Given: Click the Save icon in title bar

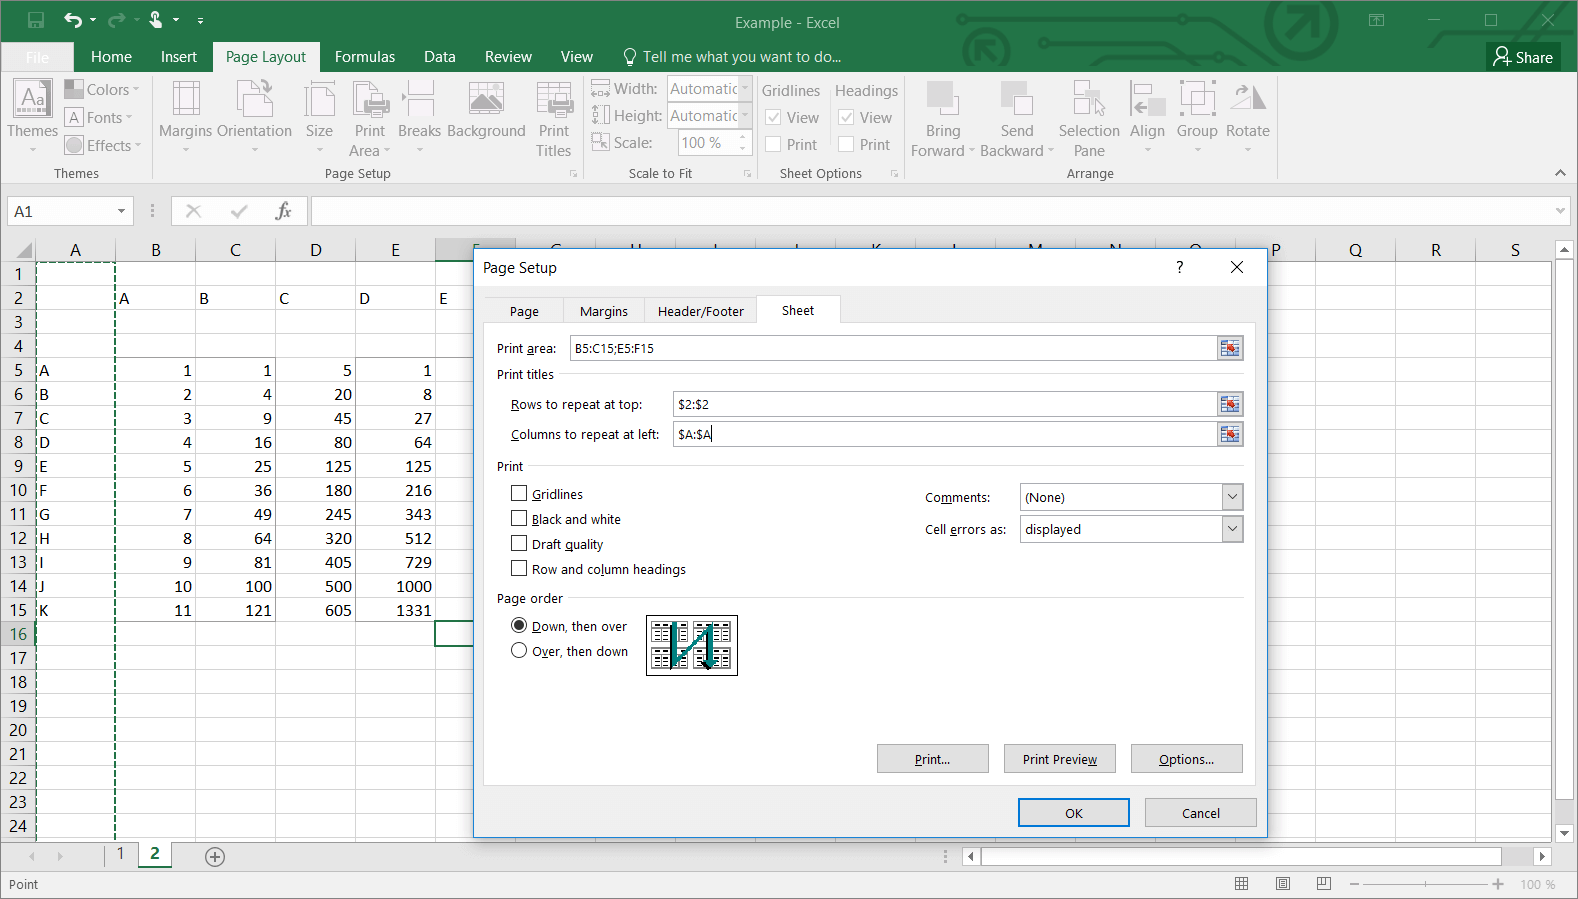Looking at the screenshot, I should click(36, 20).
